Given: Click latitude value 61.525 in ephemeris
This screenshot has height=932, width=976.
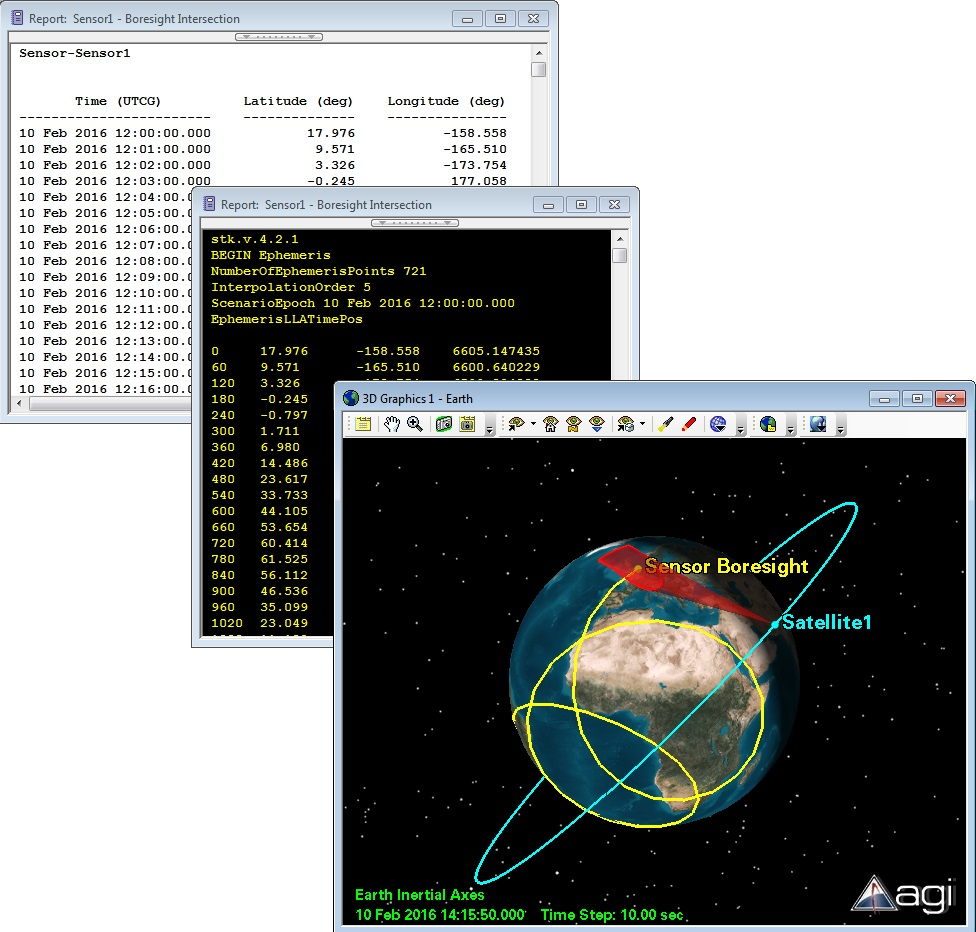Looking at the screenshot, I should point(284,559).
